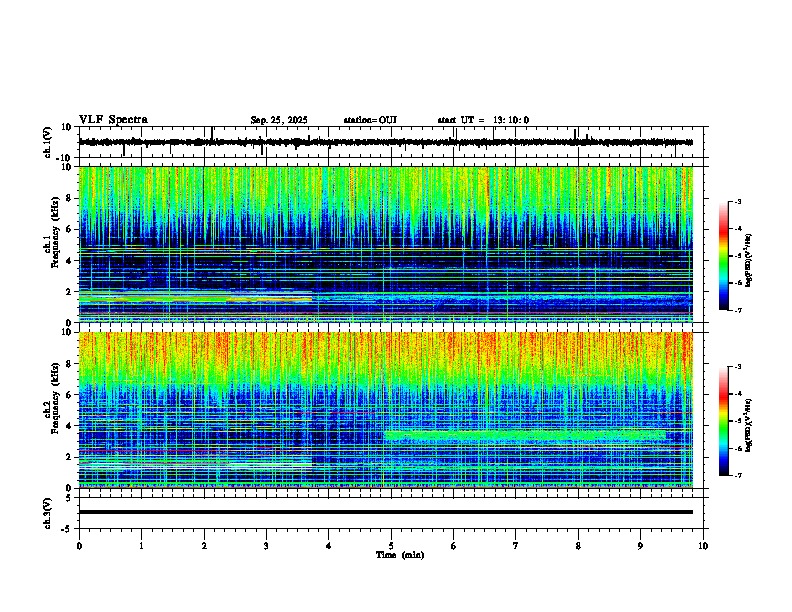Click the "station=OUI" header text
Viewport: 792px width, 612px height.
[370, 120]
